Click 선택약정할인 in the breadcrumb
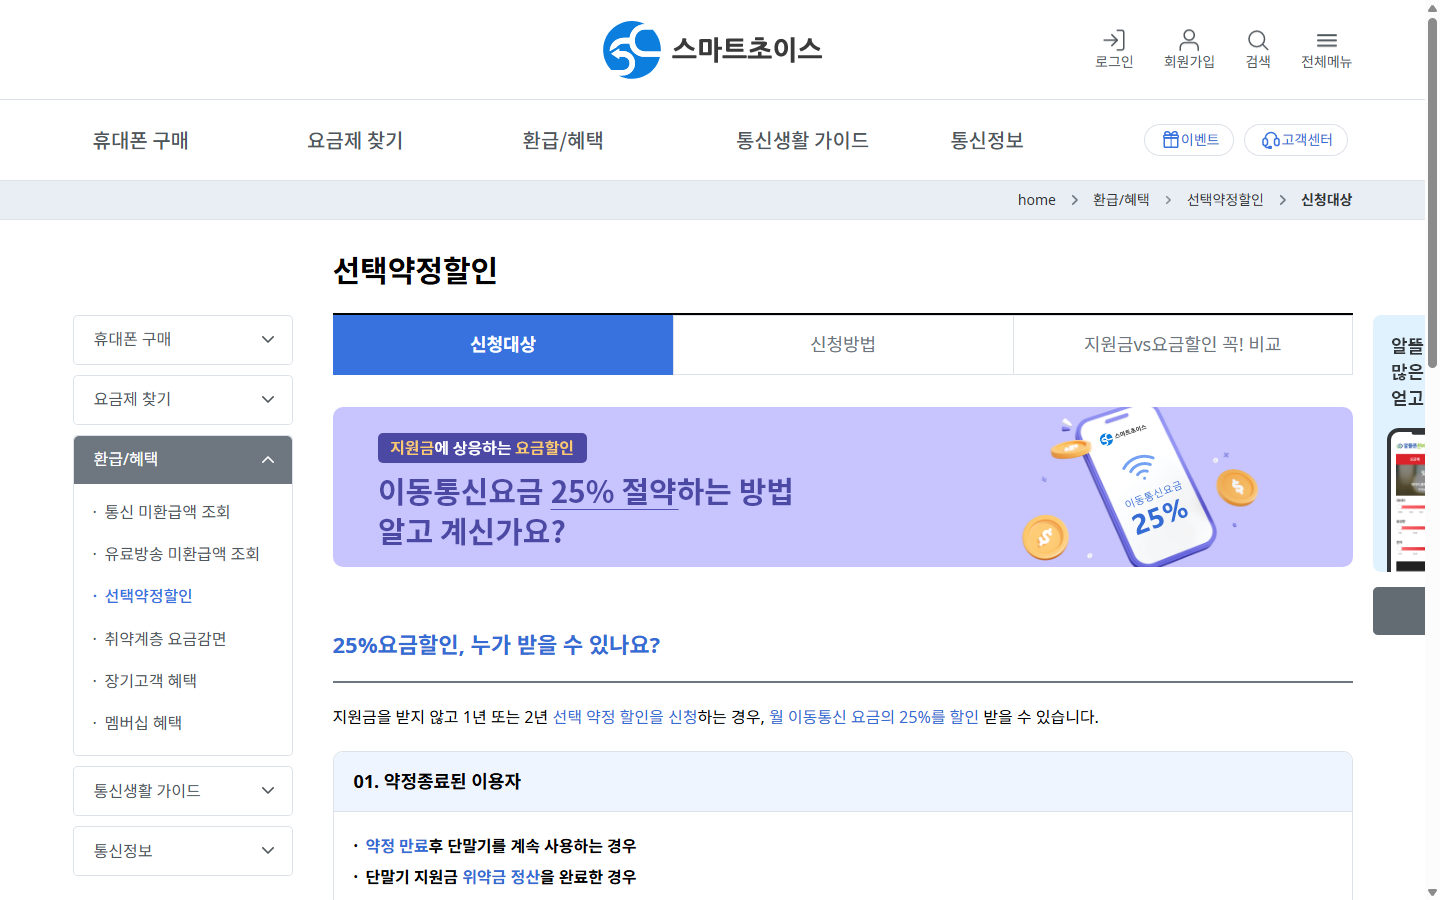The width and height of the screenshot is (1440, 900). click(x=1225, y=200)
